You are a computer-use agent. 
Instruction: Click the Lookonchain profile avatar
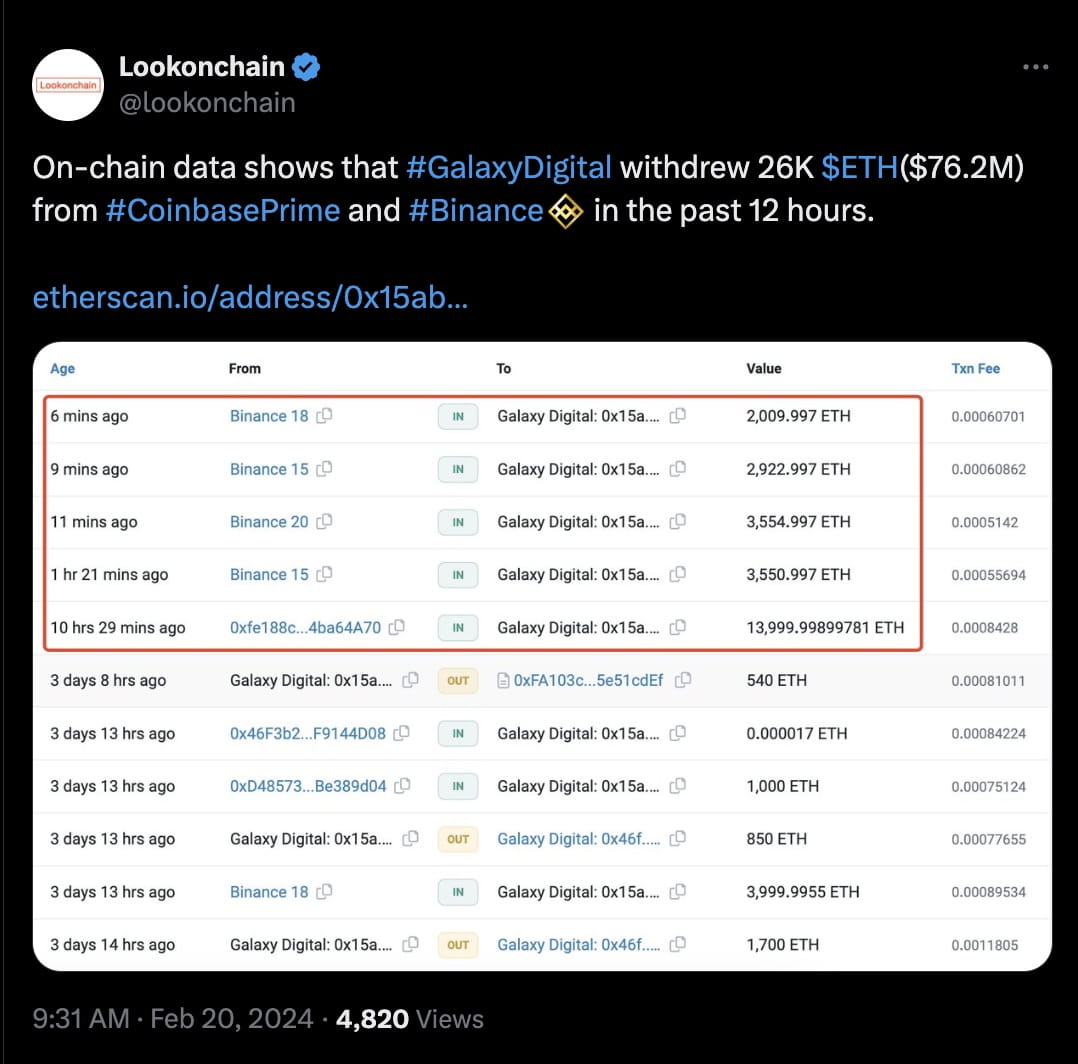(67, 85)
